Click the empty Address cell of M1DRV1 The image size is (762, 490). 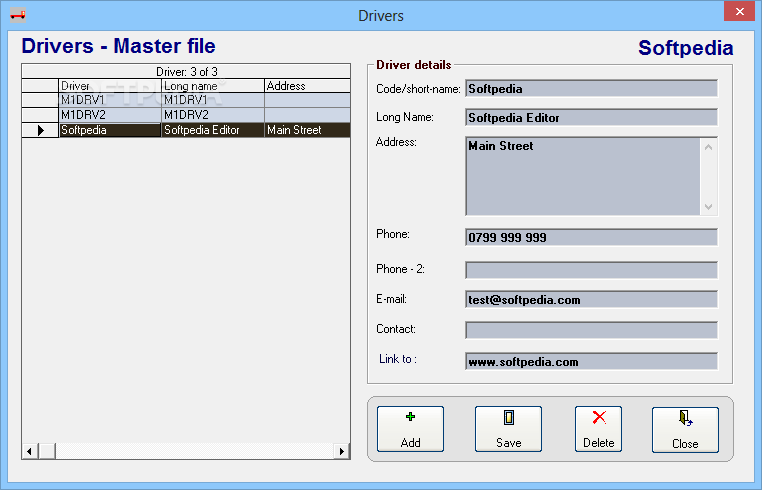click(x=307, y=100)
